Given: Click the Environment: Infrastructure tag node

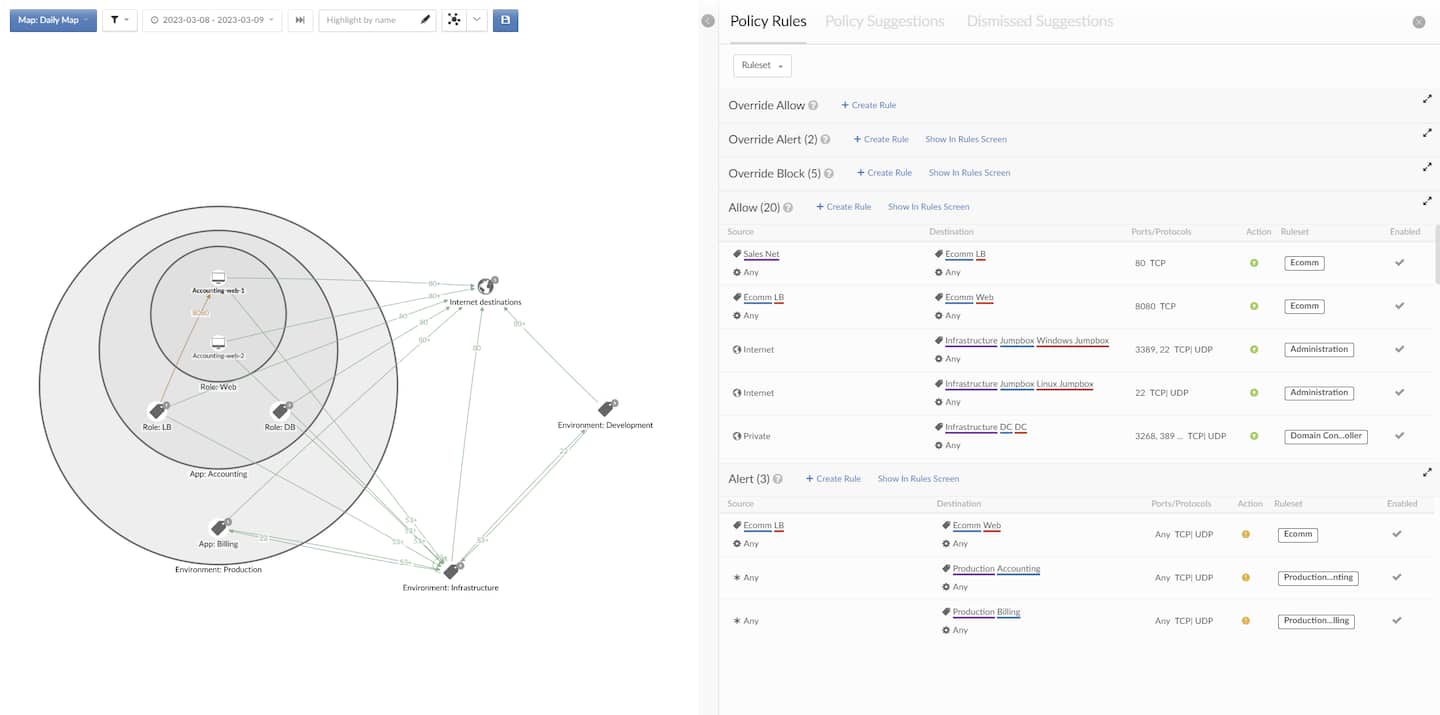Looking at the screenshot, I should [x=452, y=571].
